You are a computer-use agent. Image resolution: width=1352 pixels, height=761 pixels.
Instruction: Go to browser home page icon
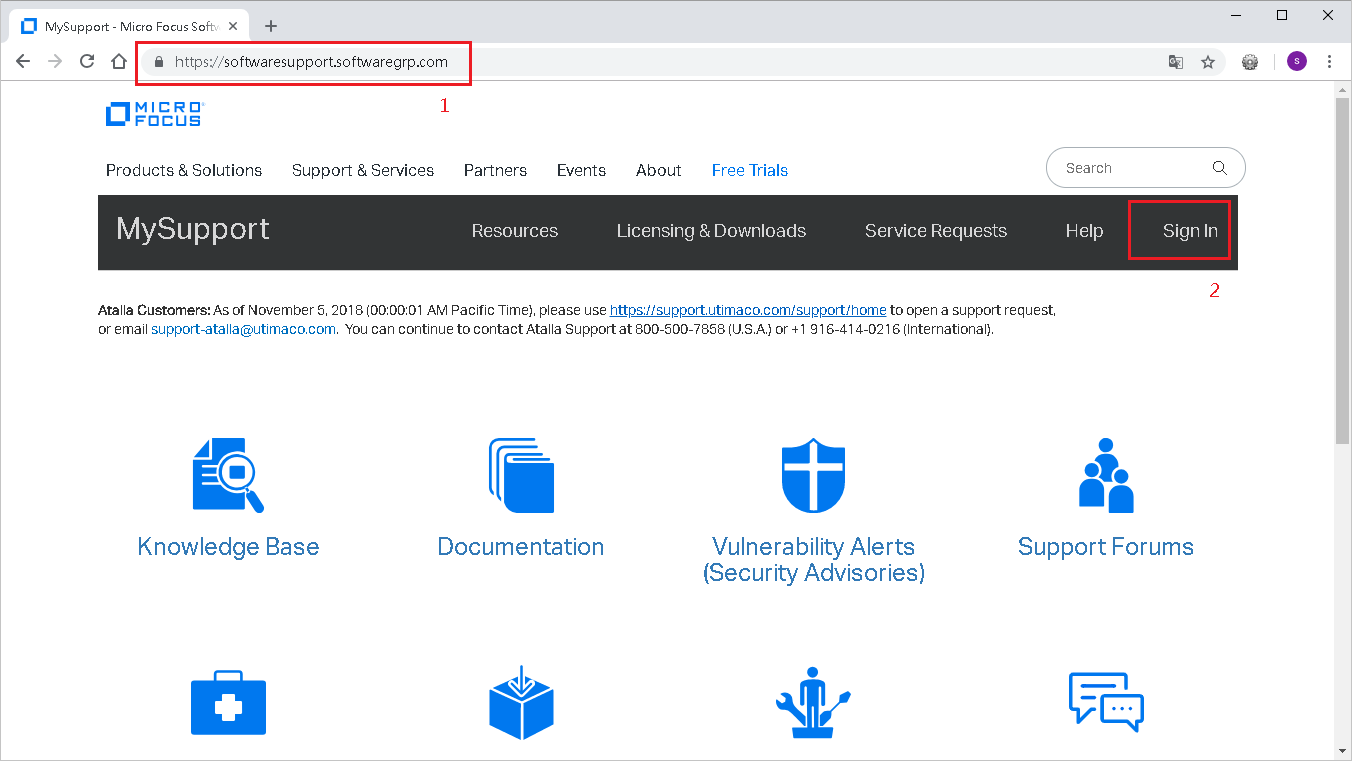tap(119, 61)
